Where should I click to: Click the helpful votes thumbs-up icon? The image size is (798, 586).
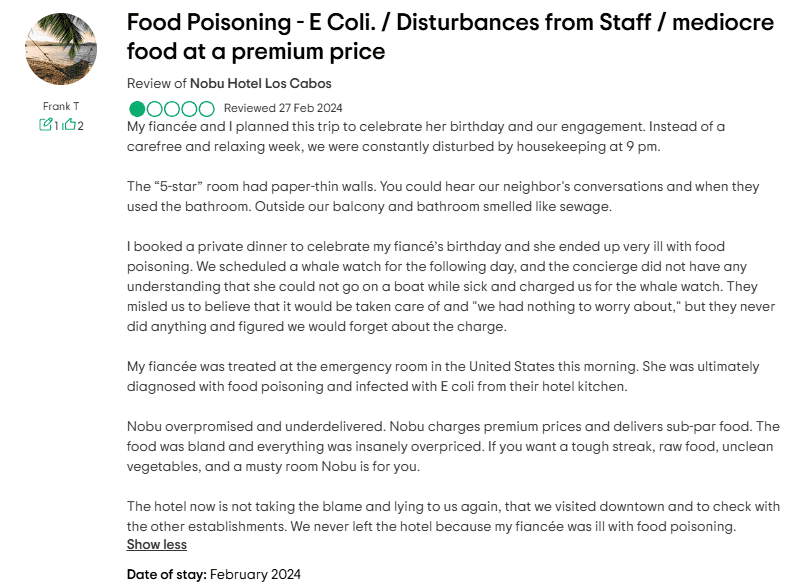[x=70, y=125]
